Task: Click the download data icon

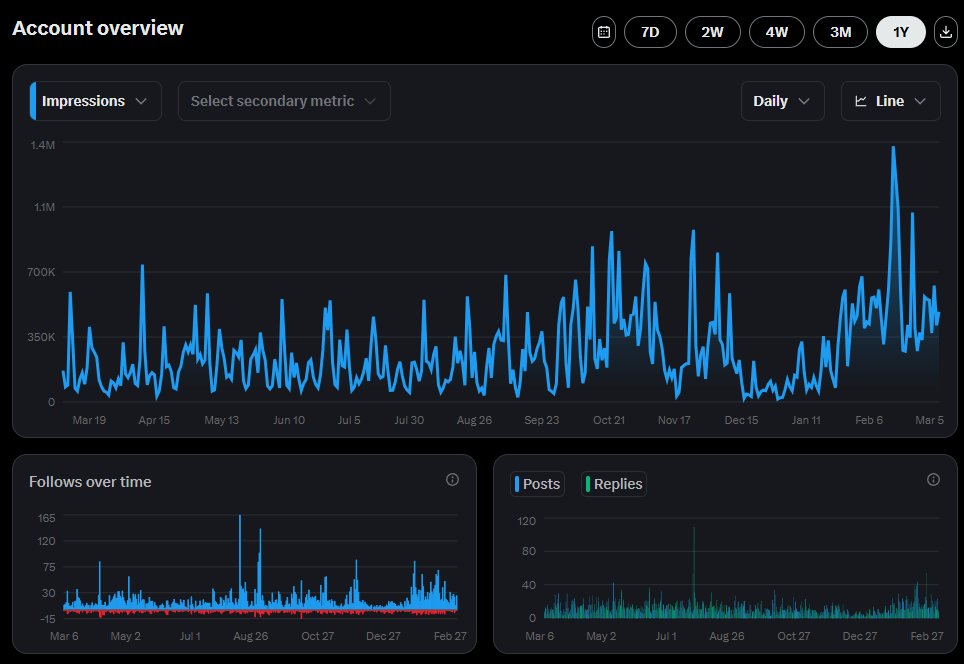Action: [946, 32]
